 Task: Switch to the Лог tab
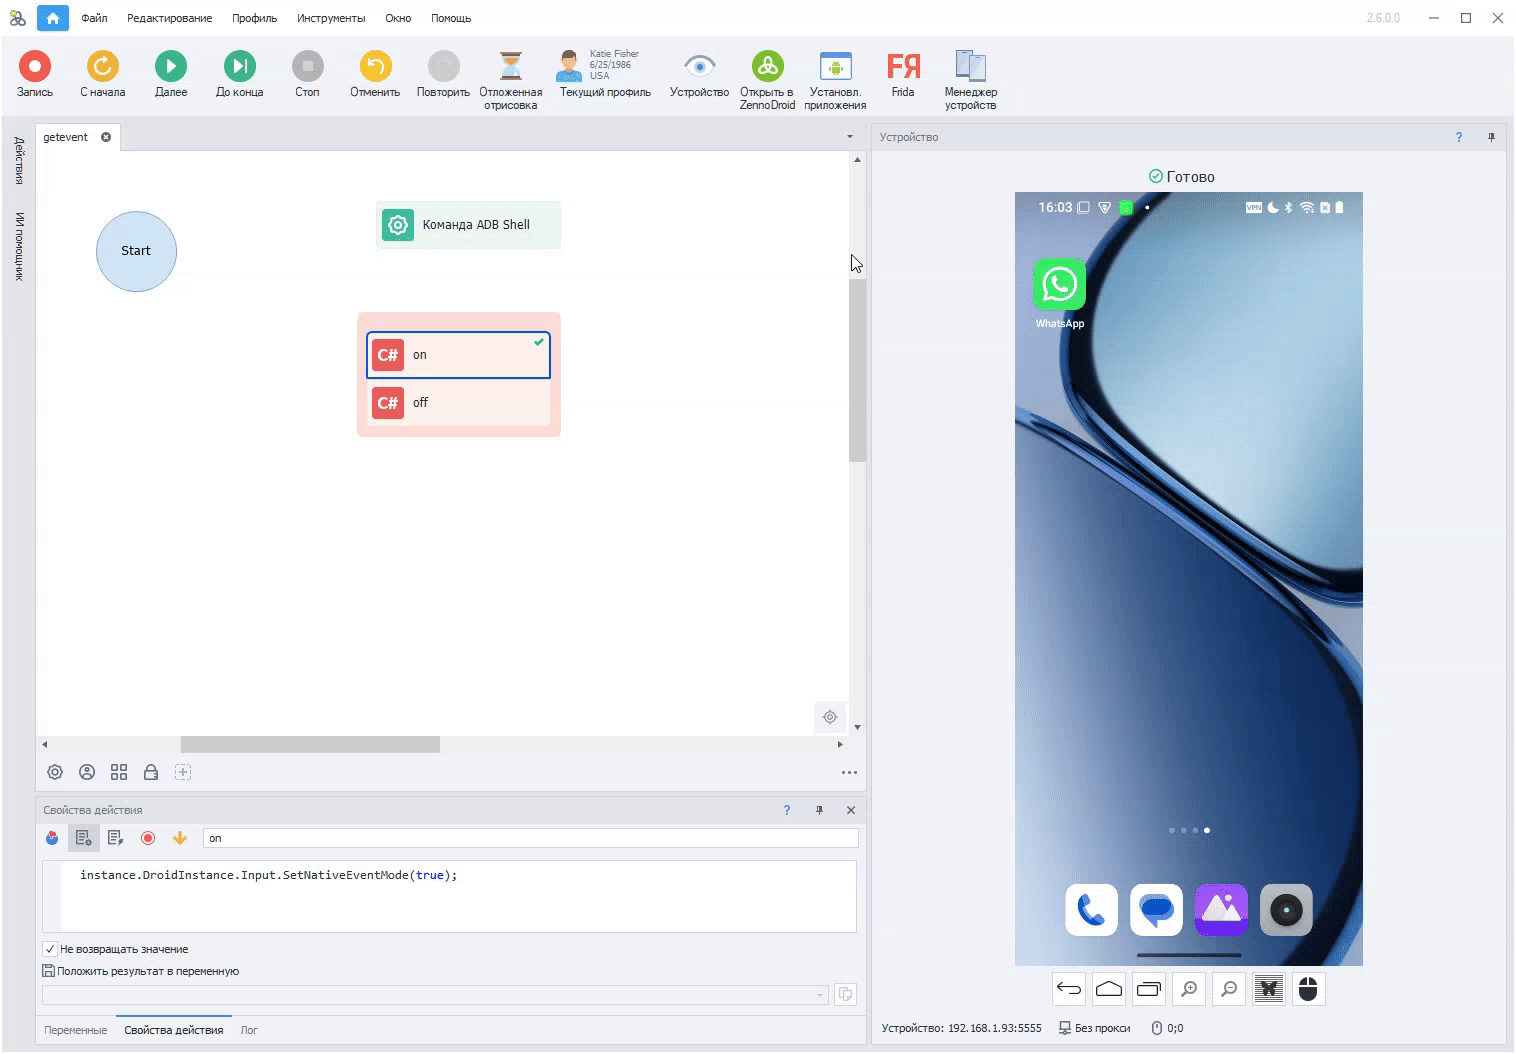tap(249, 1030)
